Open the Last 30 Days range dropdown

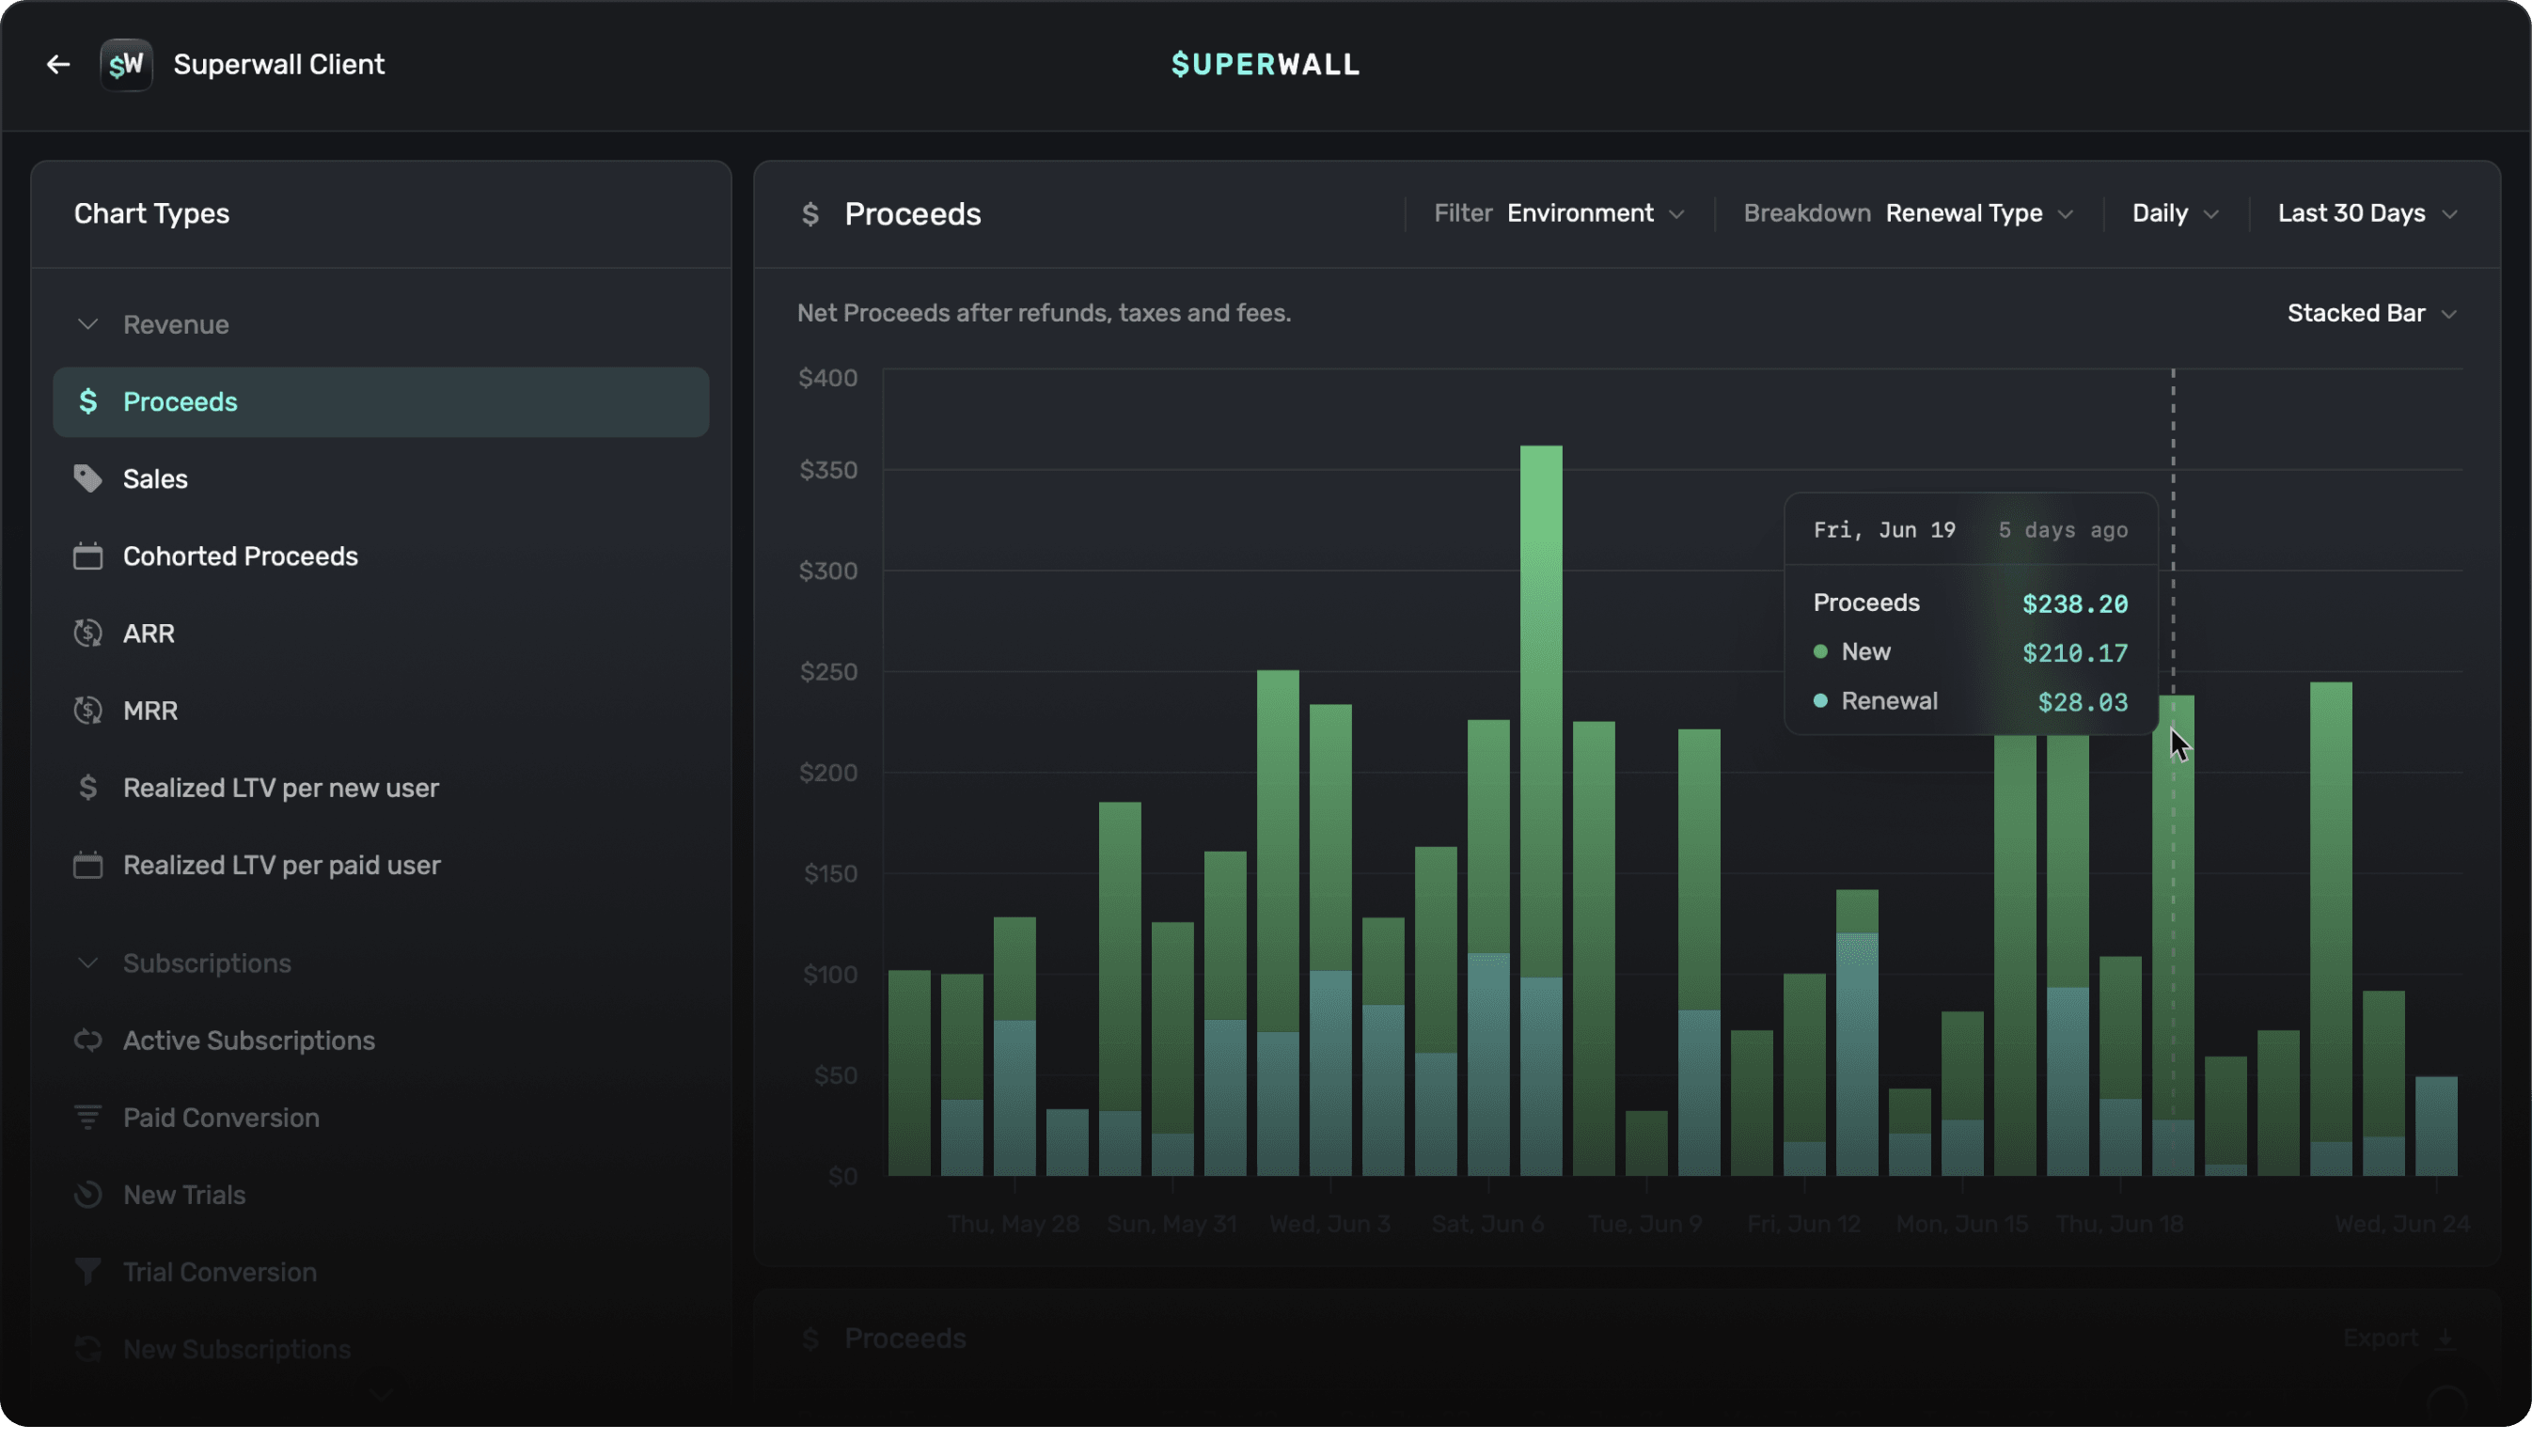[2367, 214]
